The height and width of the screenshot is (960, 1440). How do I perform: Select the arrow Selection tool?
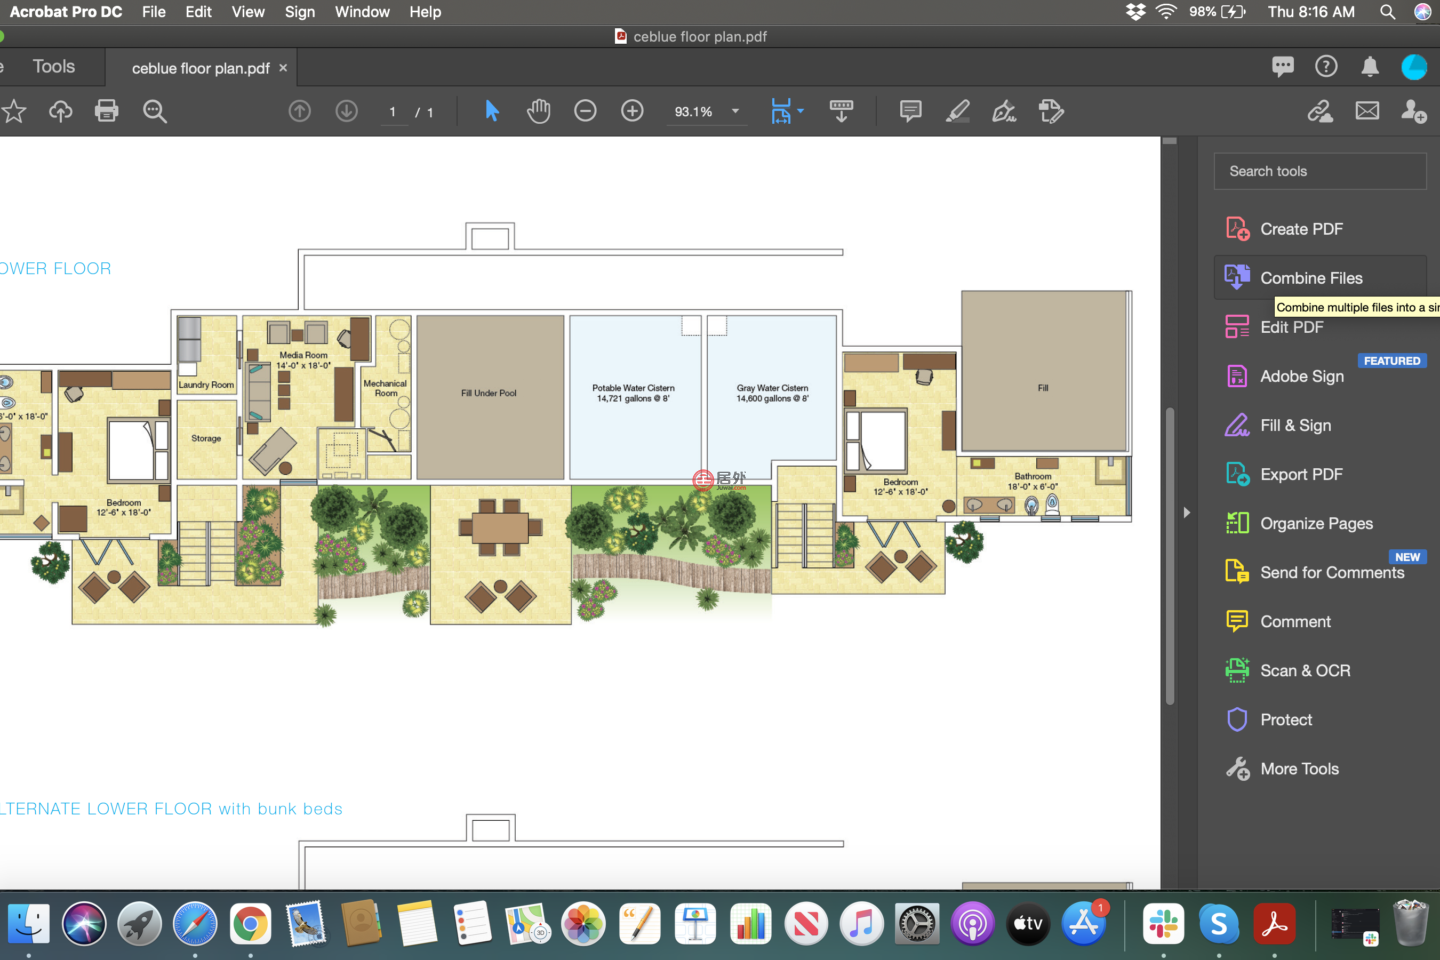492,111
